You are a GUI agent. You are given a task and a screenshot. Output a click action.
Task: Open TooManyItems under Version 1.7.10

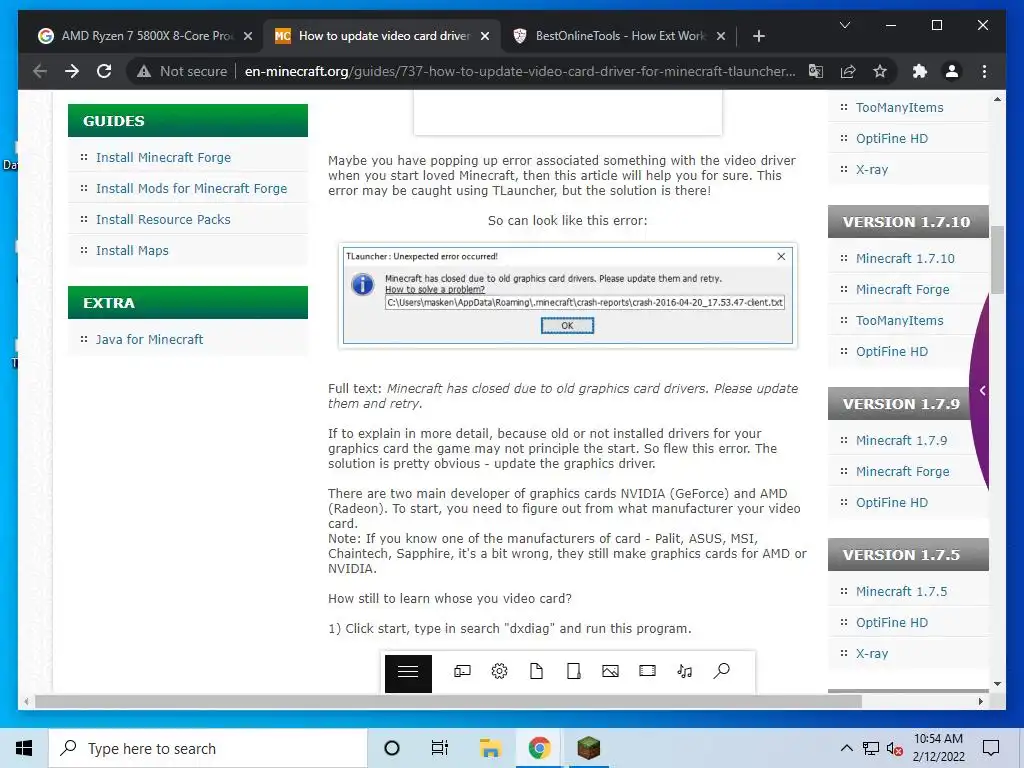point(899,321)
